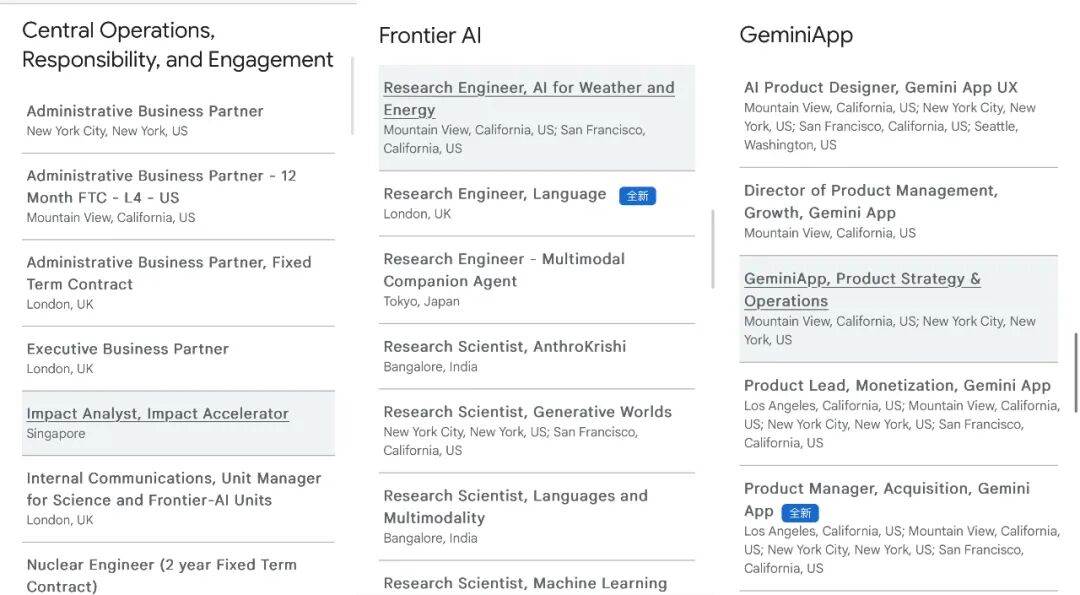The image size is (1080, 595).
Task: Open Administrative Business Partner 12 Month FTC
Action: coord(161,186)
